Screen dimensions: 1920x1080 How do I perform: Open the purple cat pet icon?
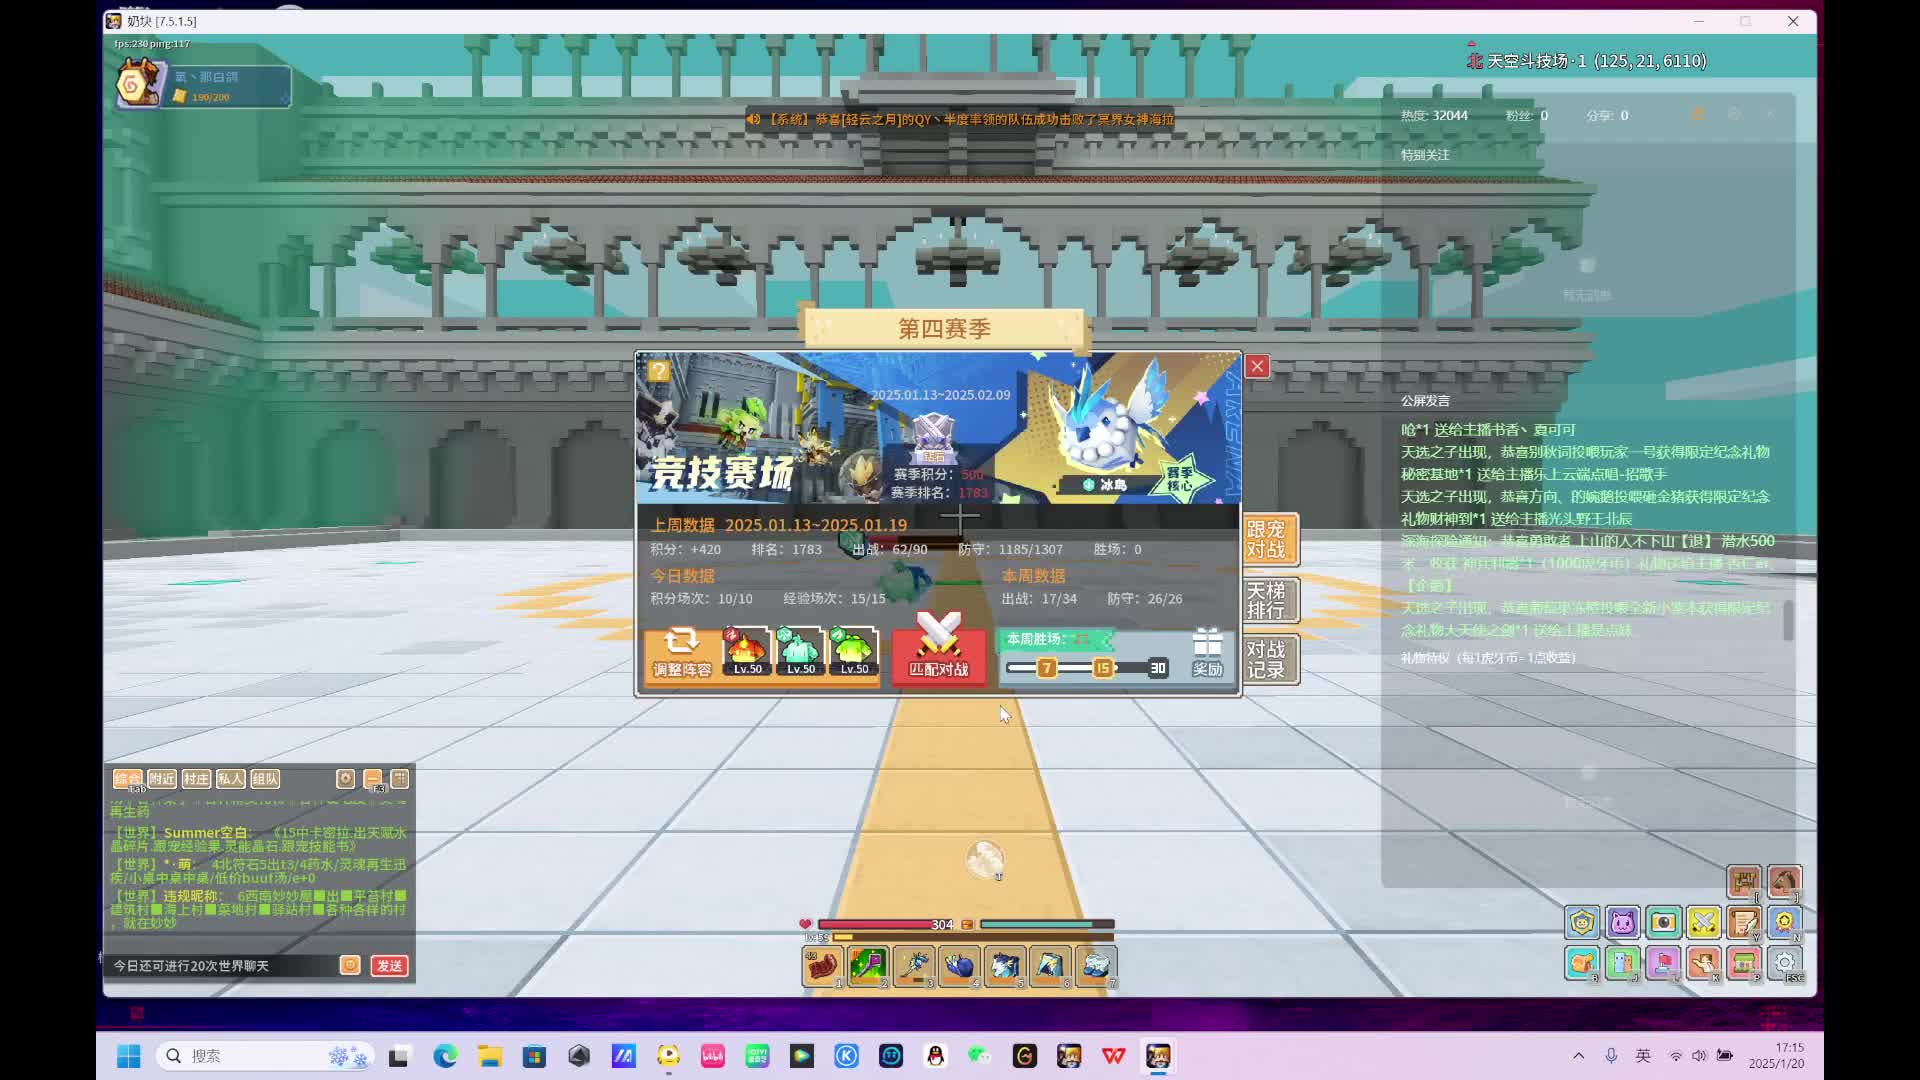coord(1622,922)
